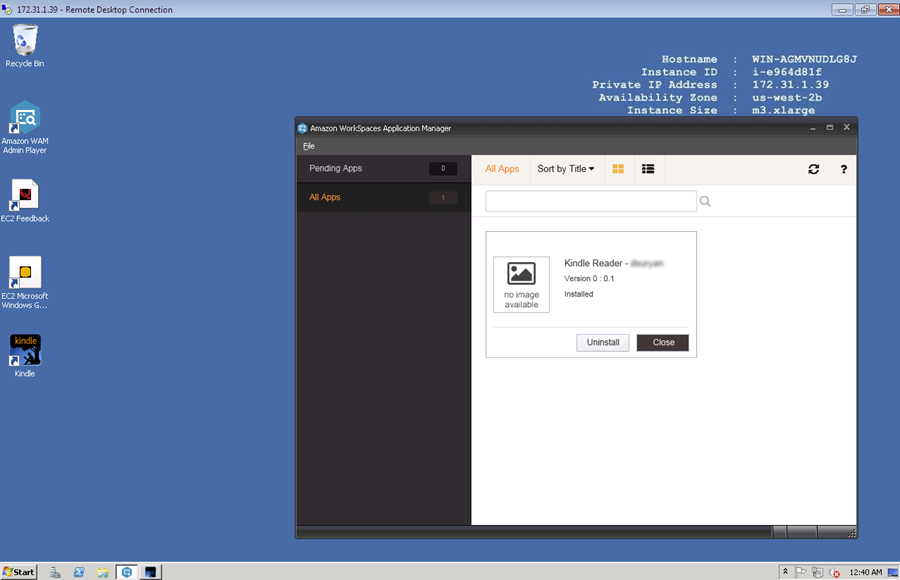Open help via question mark icon
Screen dimensions: 900x580
(x=844, y=169)
